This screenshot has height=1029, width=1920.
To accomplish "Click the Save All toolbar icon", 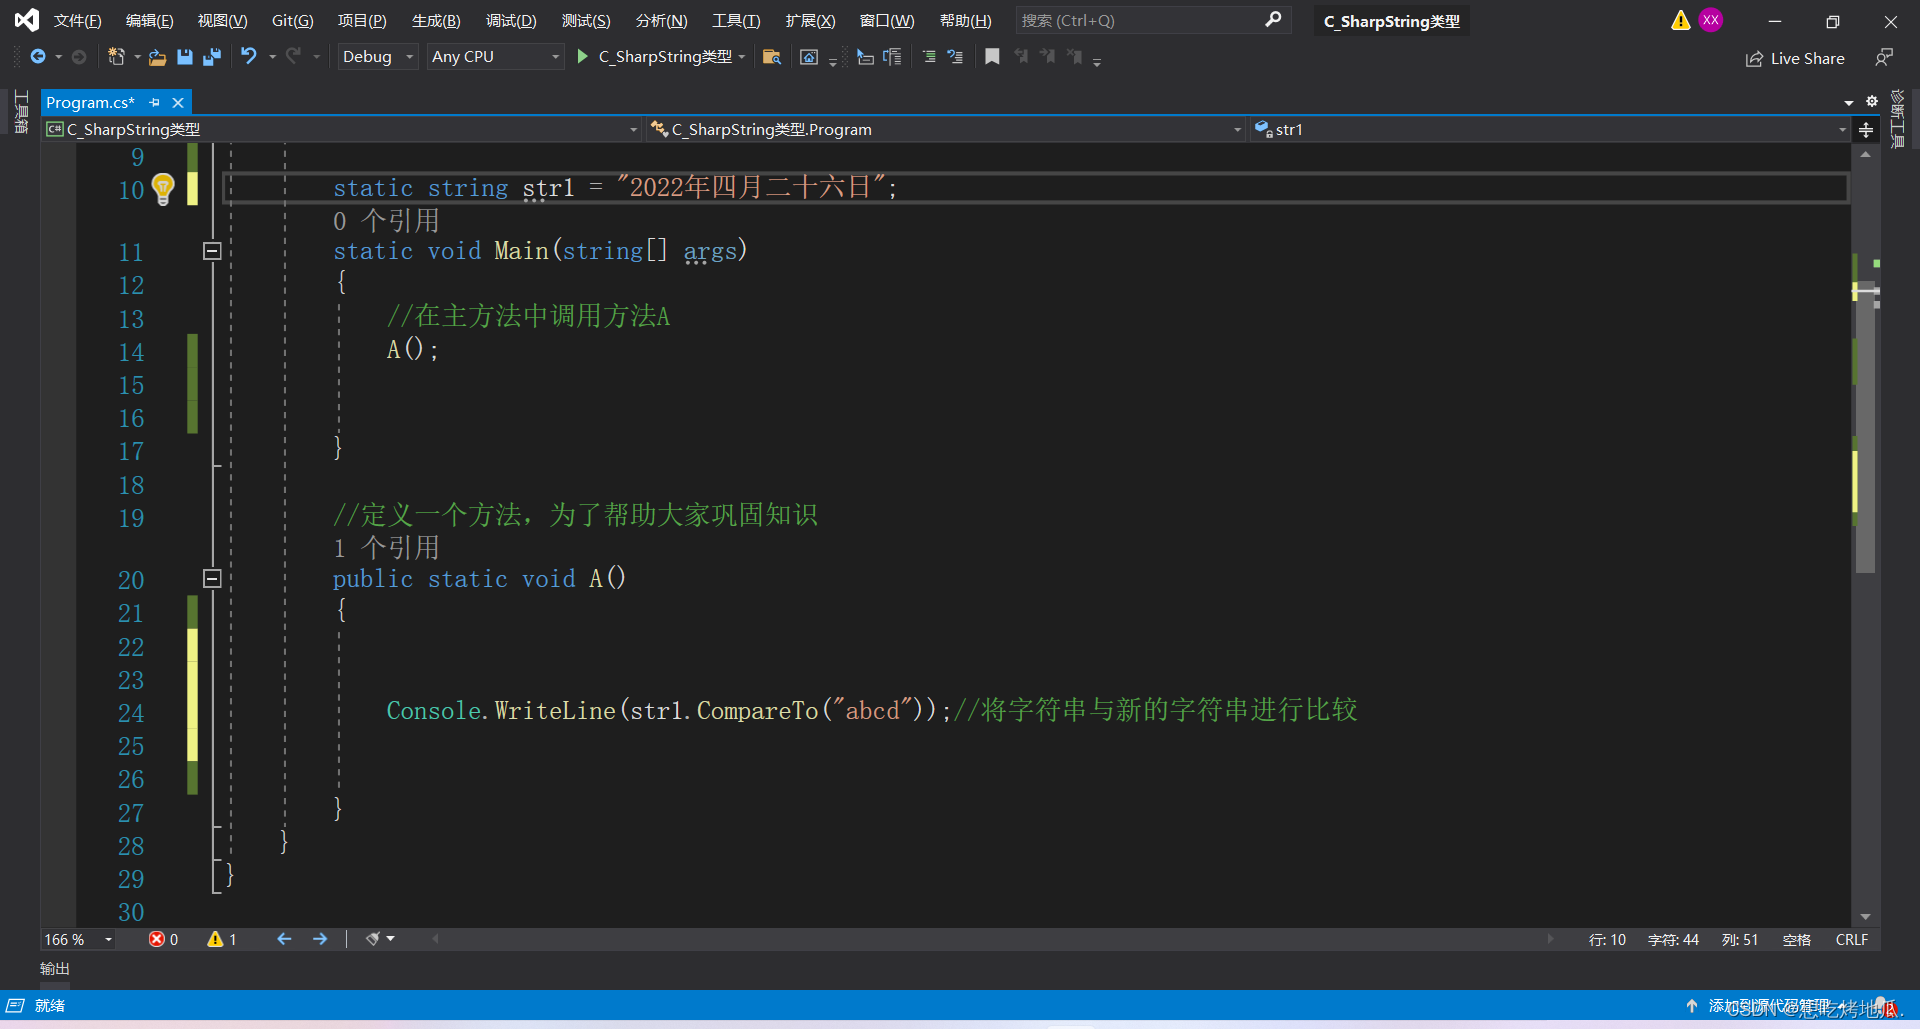I will click(x=211, y=57).
